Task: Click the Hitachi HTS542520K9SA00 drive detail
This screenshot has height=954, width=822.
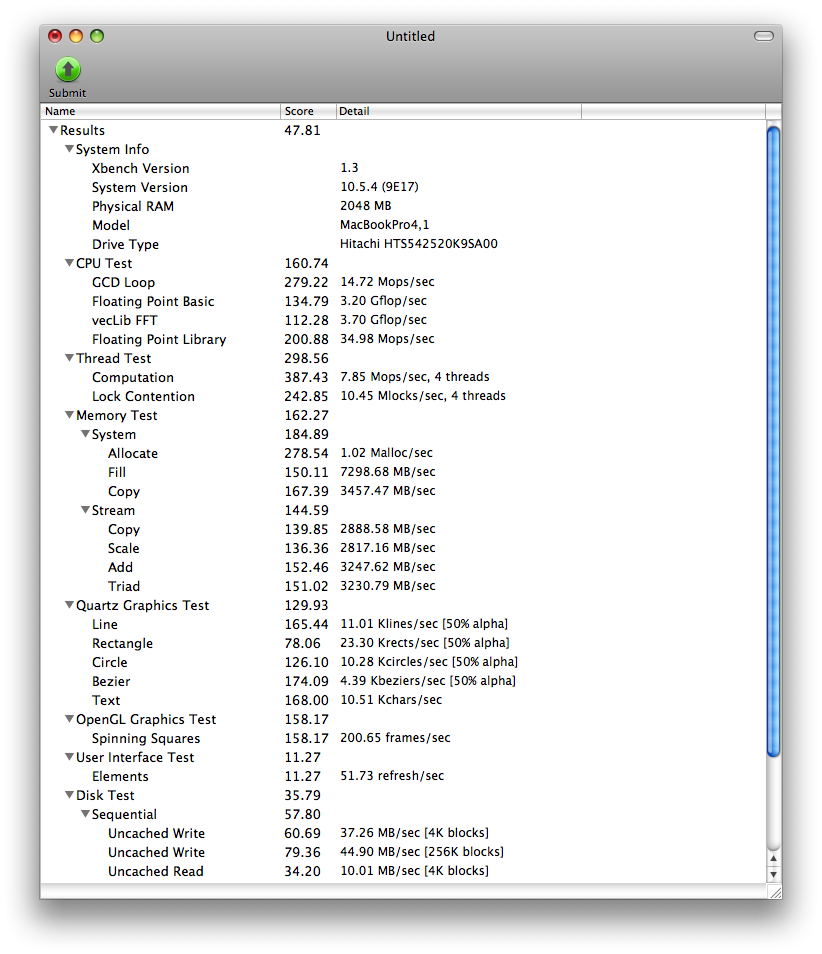Action: pyautogui.click(x=419, y=244)
